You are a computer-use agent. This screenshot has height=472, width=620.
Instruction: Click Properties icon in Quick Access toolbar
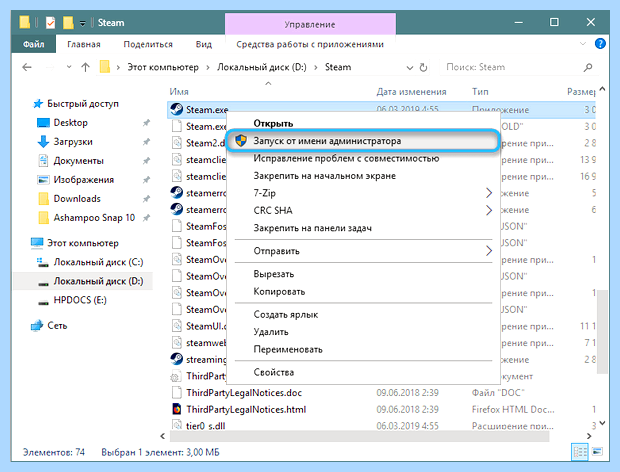click(x=50, y=23)
